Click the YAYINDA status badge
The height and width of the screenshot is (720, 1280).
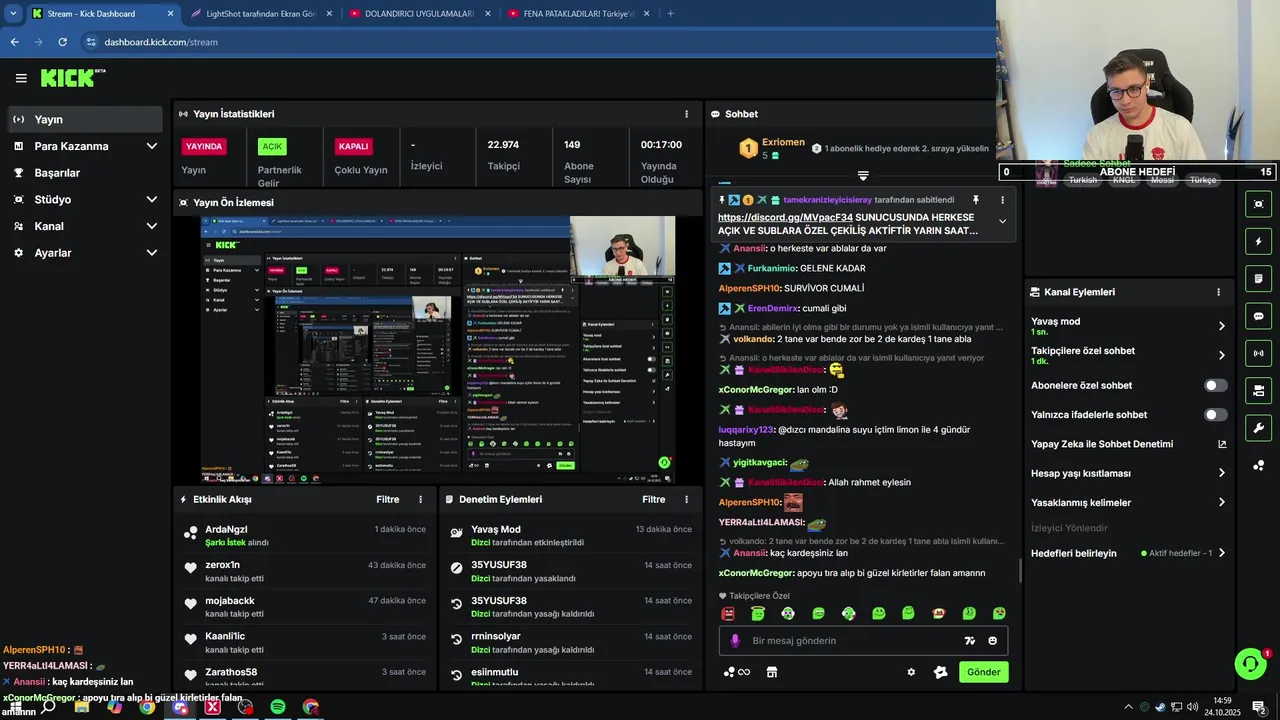(x=204, y=146)
